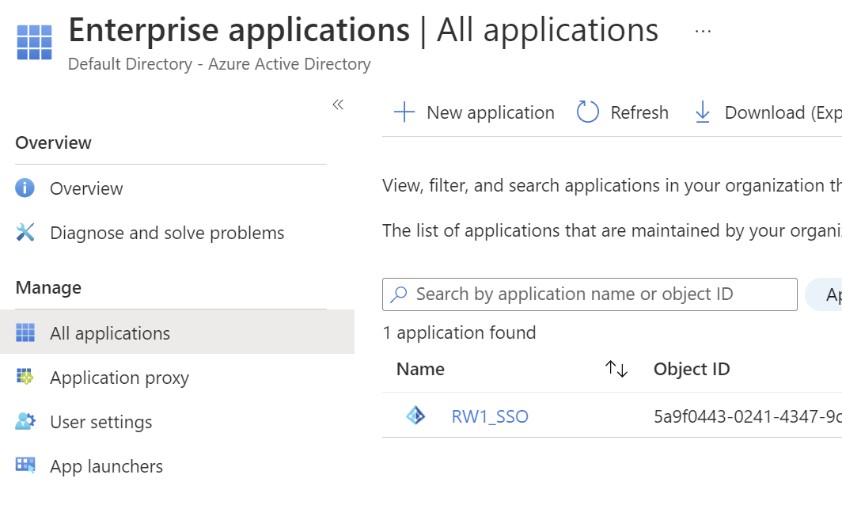Image resolution: width=842 pixels, height=505 pixels.
Task: Click the Diagnose wrench tools icon
Action: 25,232
